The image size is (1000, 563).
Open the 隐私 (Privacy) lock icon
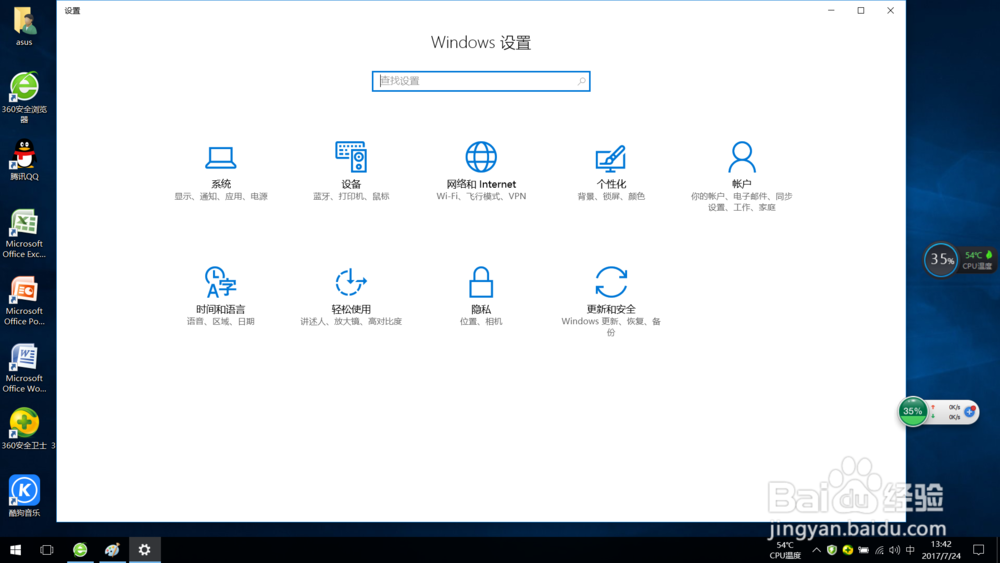coord(481,282)
